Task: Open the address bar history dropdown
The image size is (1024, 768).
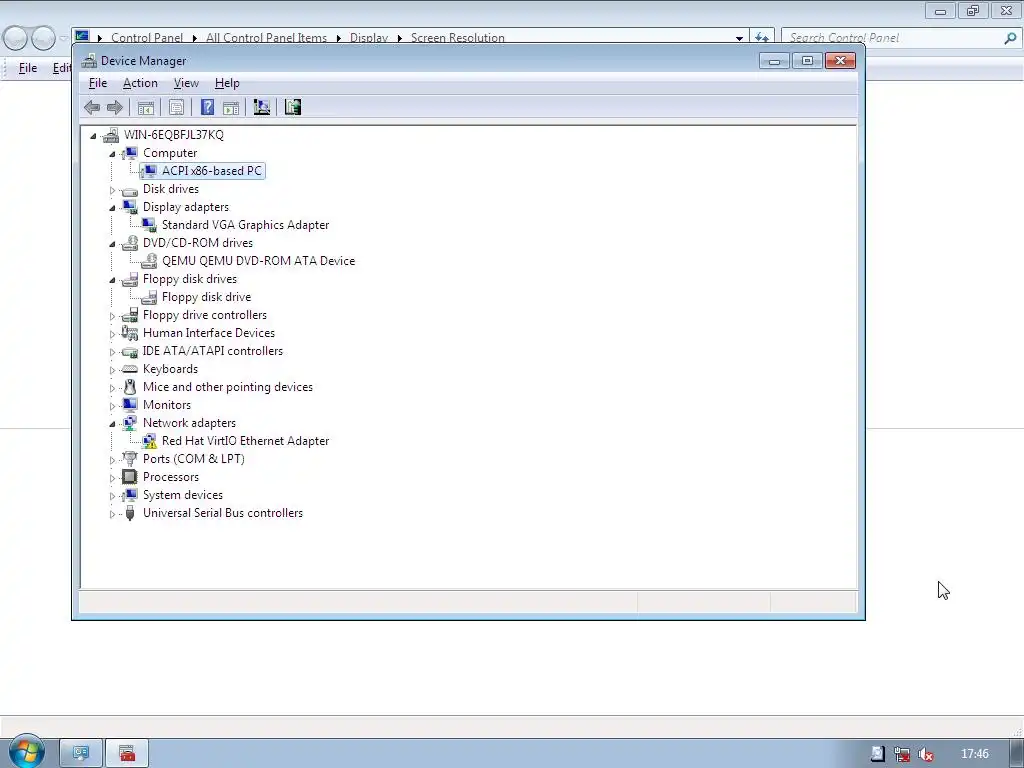Action: (x=739, y=38)
